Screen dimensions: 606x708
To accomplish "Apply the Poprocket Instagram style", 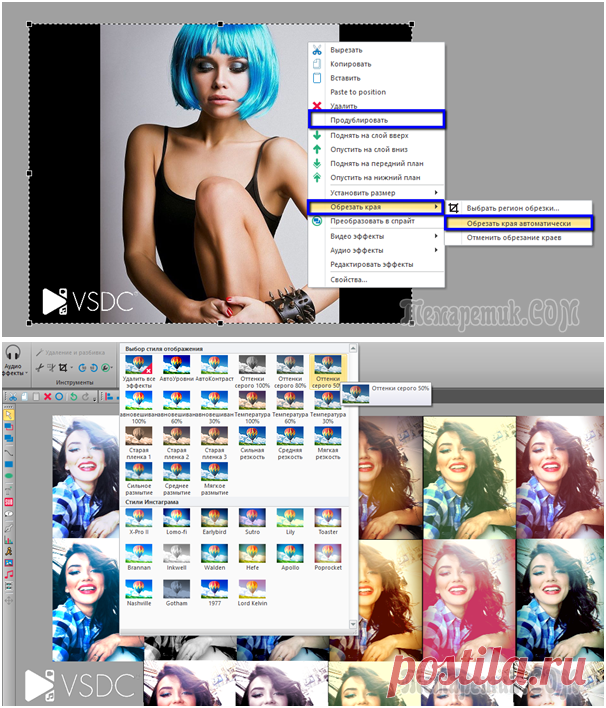I will click(x=328, y=557).
